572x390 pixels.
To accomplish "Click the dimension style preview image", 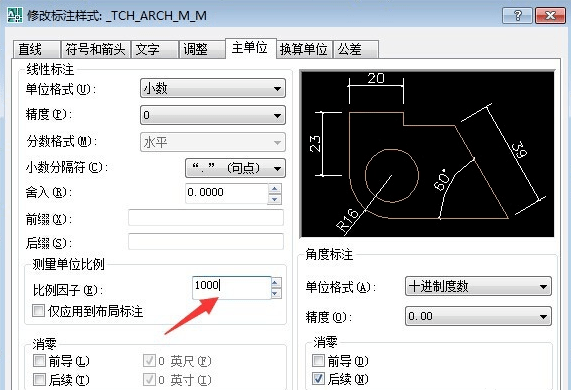I will click(427, 154).
